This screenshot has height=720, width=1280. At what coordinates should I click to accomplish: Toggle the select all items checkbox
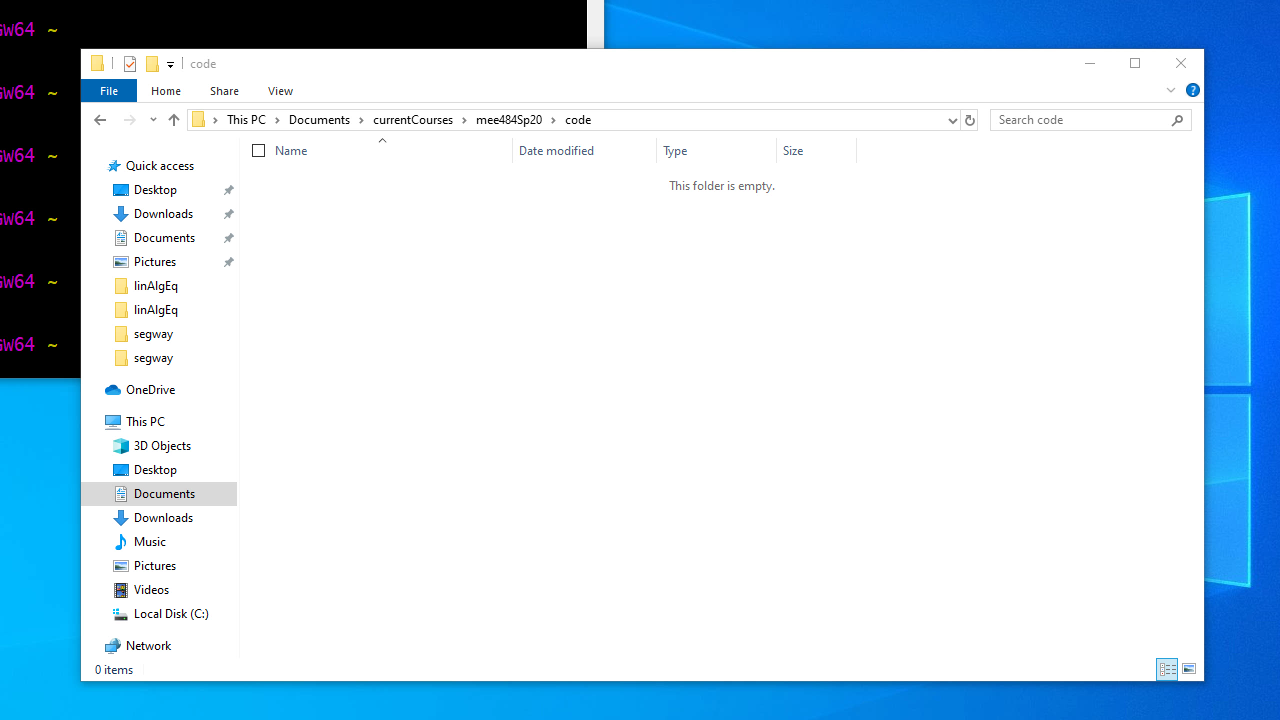point(258,151)
